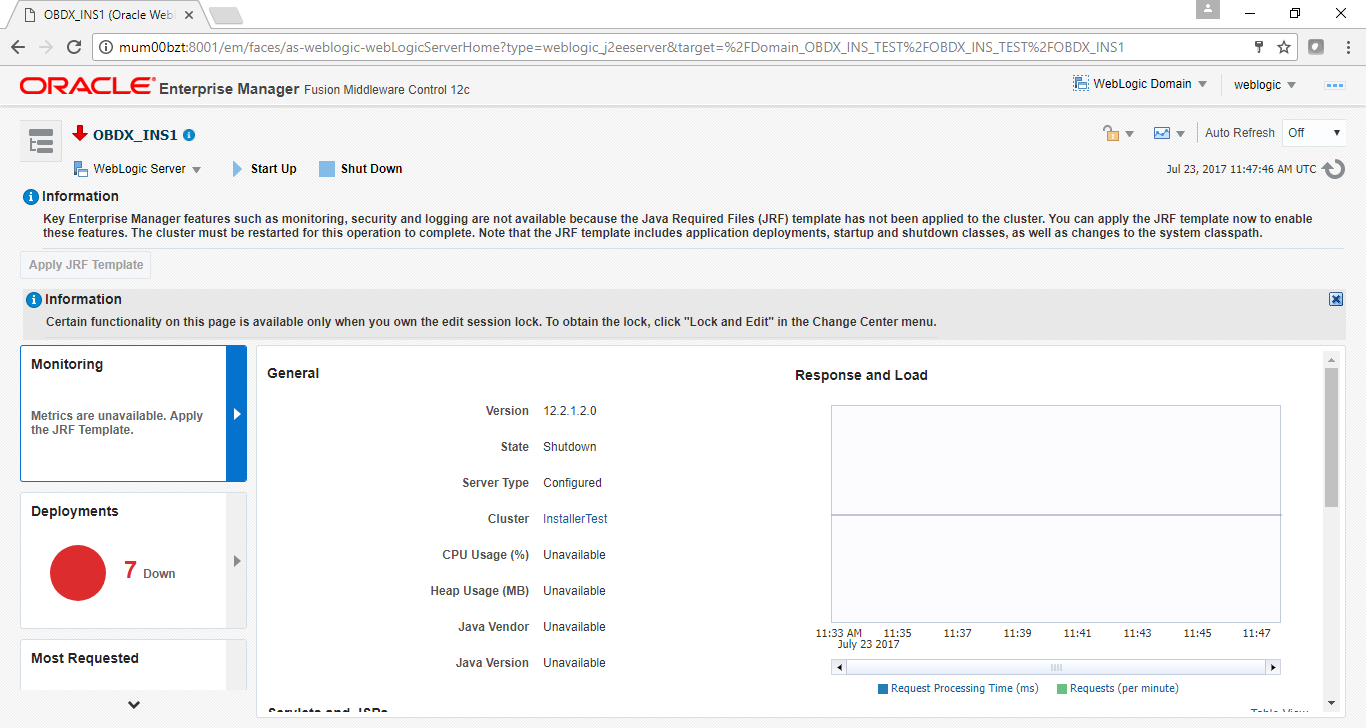Expand the Monitoring panel blue arrow

pos(236,414)
